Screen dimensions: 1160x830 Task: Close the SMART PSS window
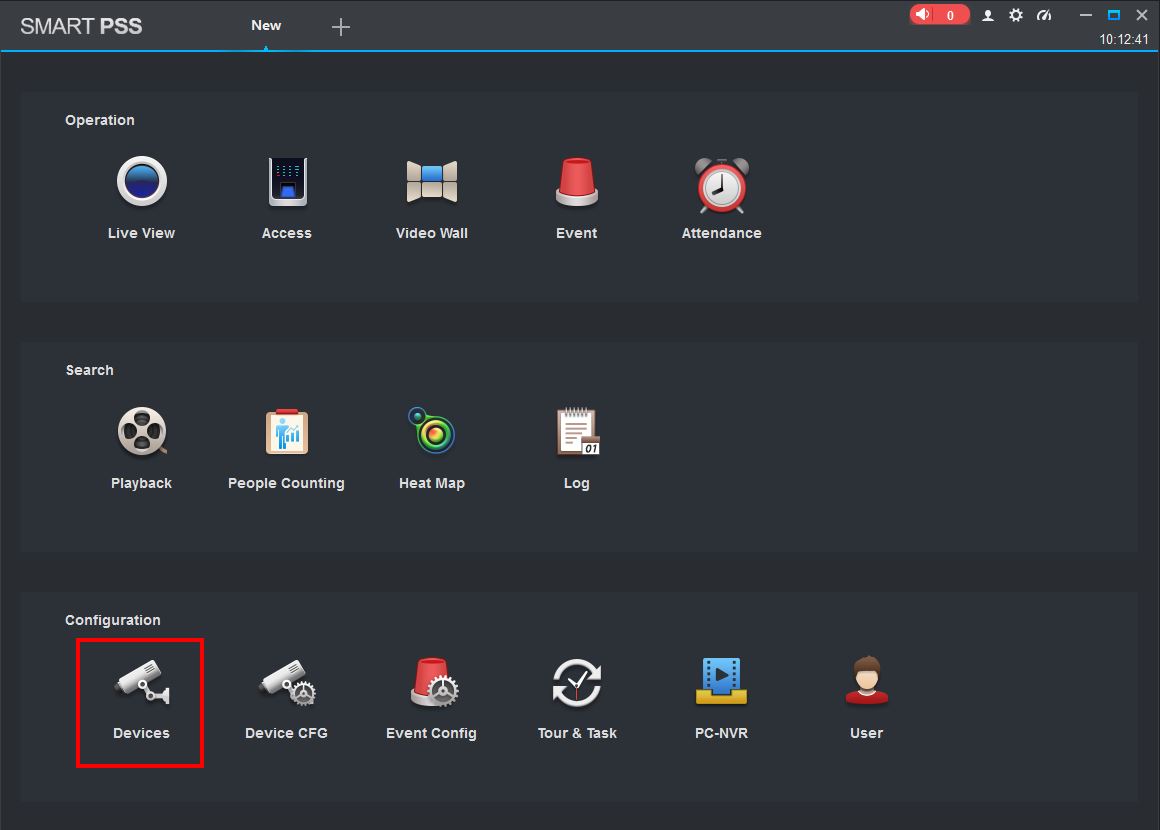pos(1142,15)
